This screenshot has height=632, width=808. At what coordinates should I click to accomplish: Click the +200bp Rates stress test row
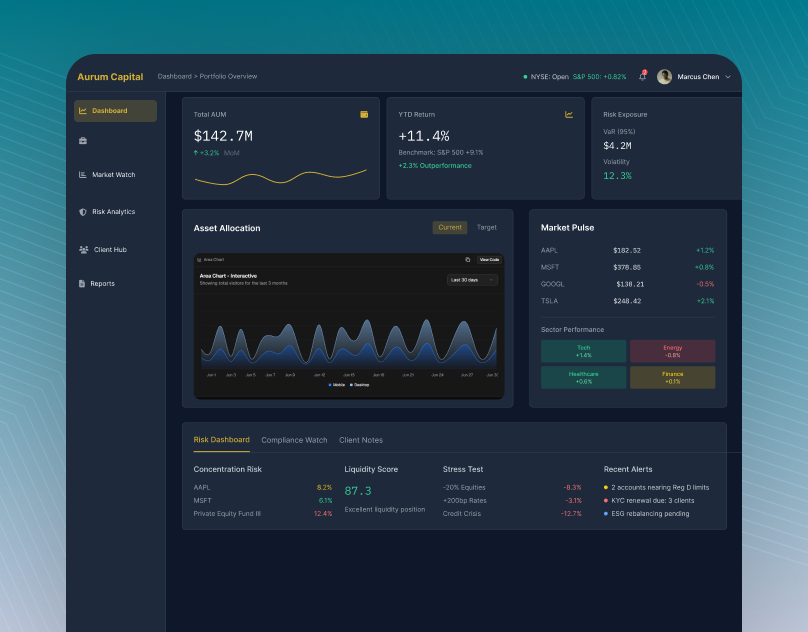point(512,501)
